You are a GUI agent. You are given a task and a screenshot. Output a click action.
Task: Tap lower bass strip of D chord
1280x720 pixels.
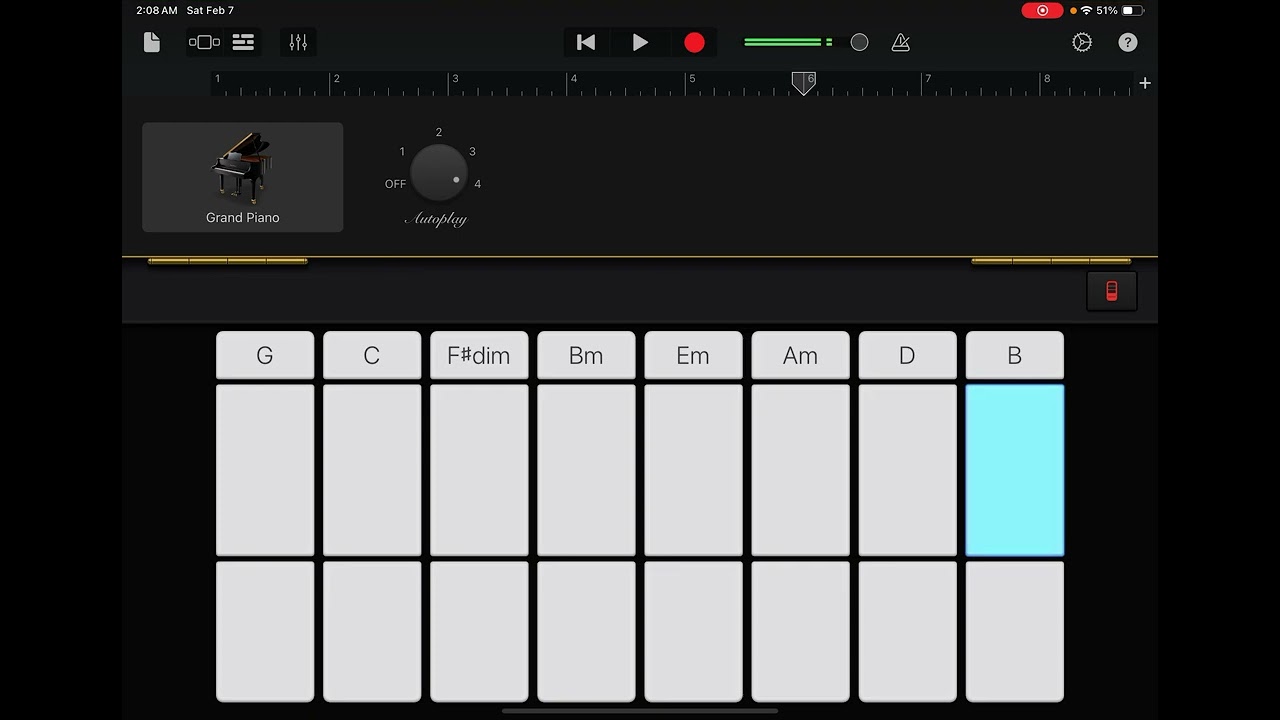click(x=907, y=632)
